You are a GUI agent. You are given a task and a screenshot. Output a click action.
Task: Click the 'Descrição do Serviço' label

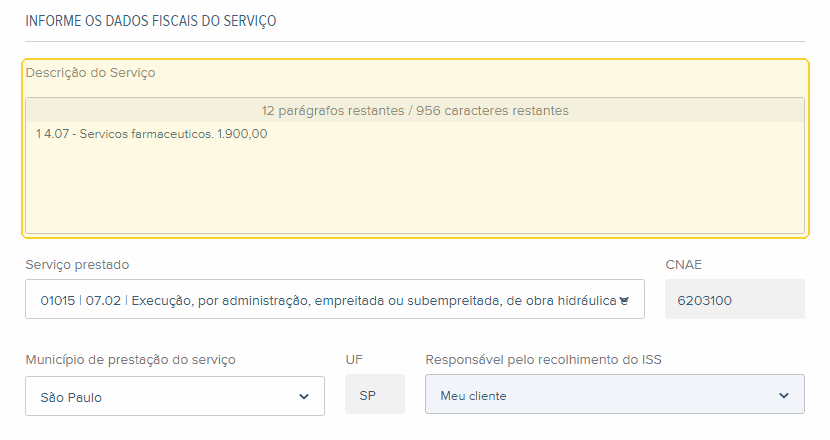91,73
